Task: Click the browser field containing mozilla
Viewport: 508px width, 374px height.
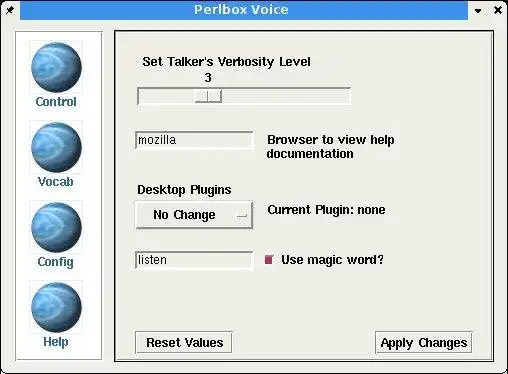Action: (194, 140)
